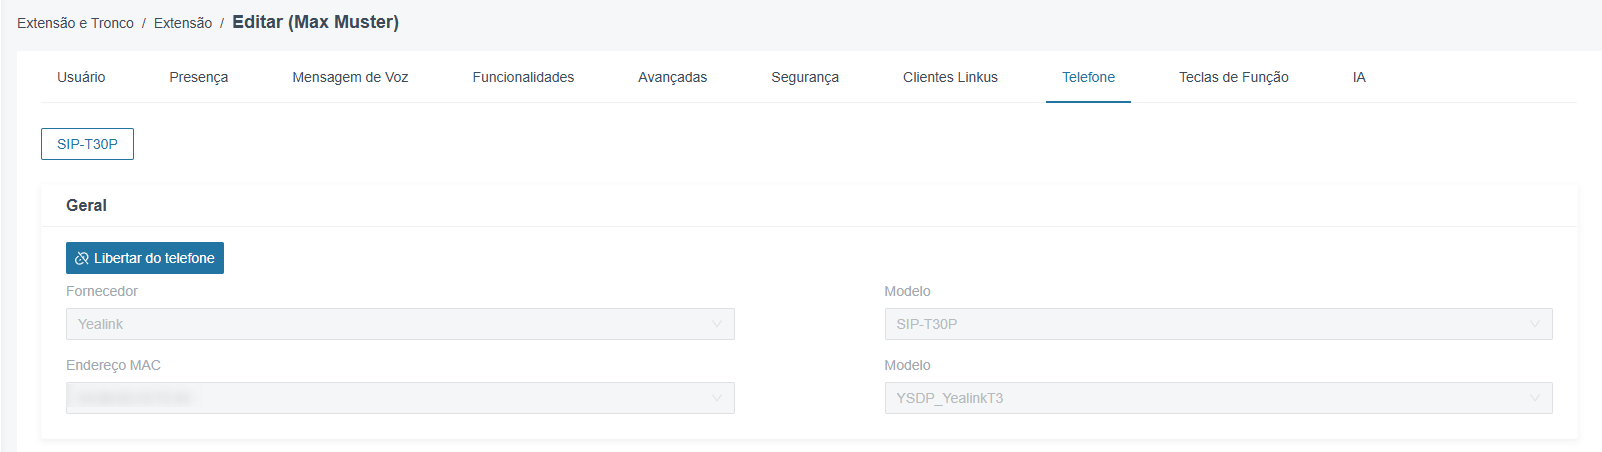Open the Modelo dropdown showing SIP-T30P
Image resolution: width=1602 pixels, height=452 pixels.
point(1218,324)
